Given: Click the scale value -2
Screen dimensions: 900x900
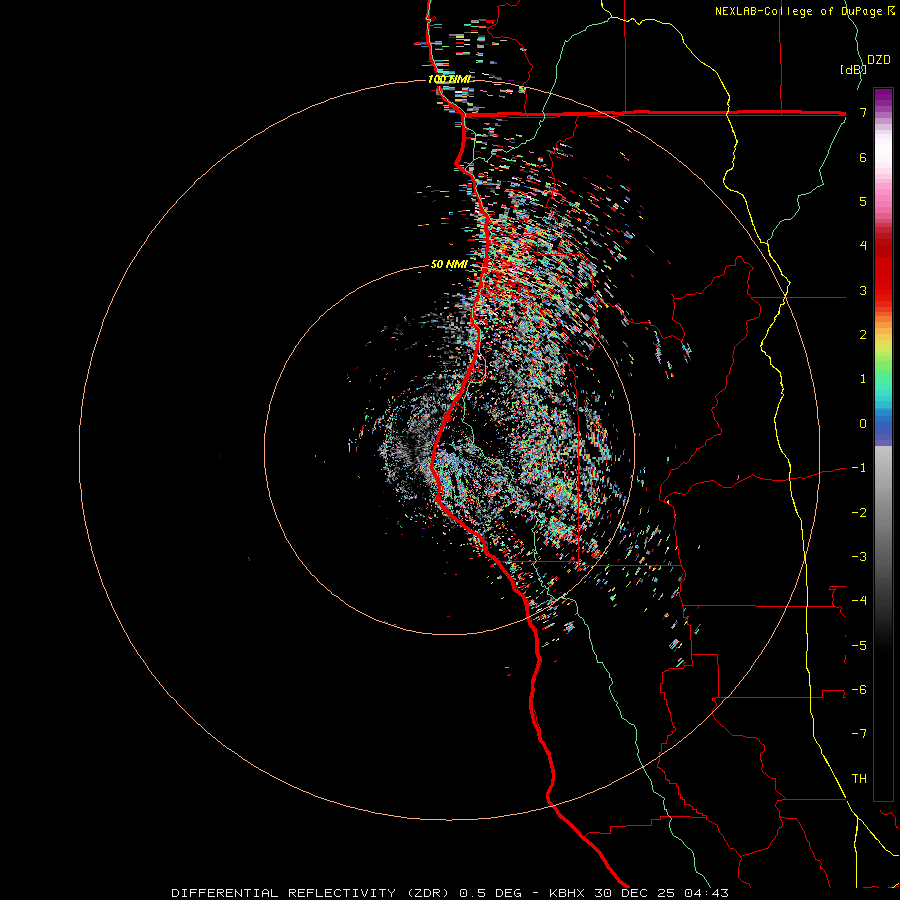Looking at the screenshot, I should [x=859, y=513].
